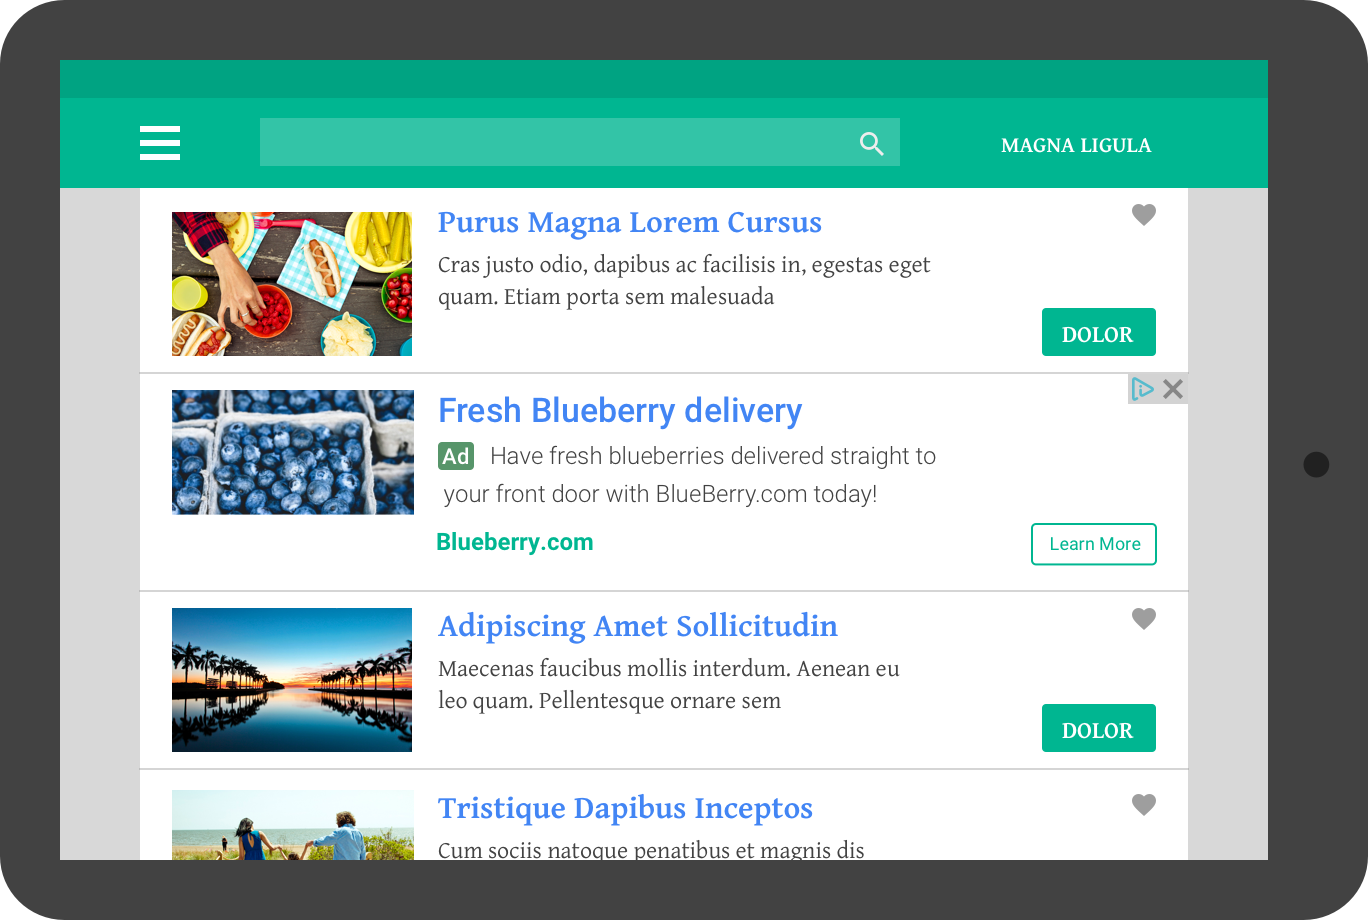The image size is (1368, 920).
Task: Click DOLOR button on Adipiscing Amet card
Action: [x=1099, y=728]
